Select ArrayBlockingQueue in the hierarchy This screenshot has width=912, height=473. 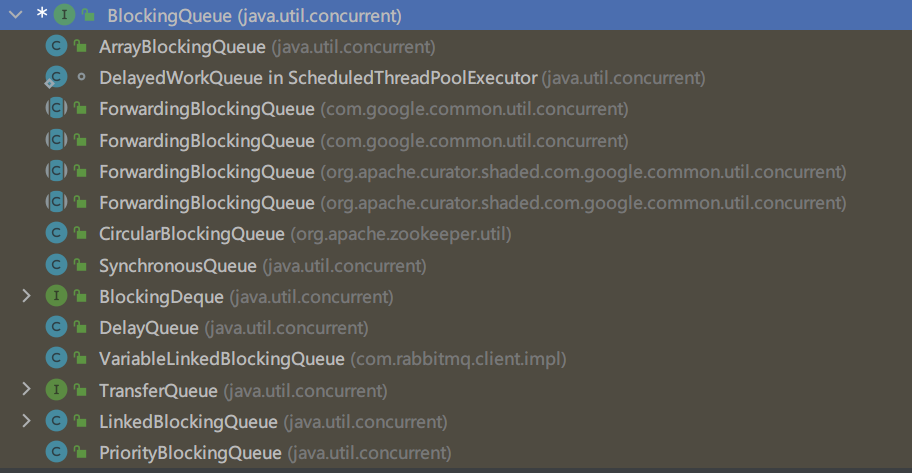182,47
